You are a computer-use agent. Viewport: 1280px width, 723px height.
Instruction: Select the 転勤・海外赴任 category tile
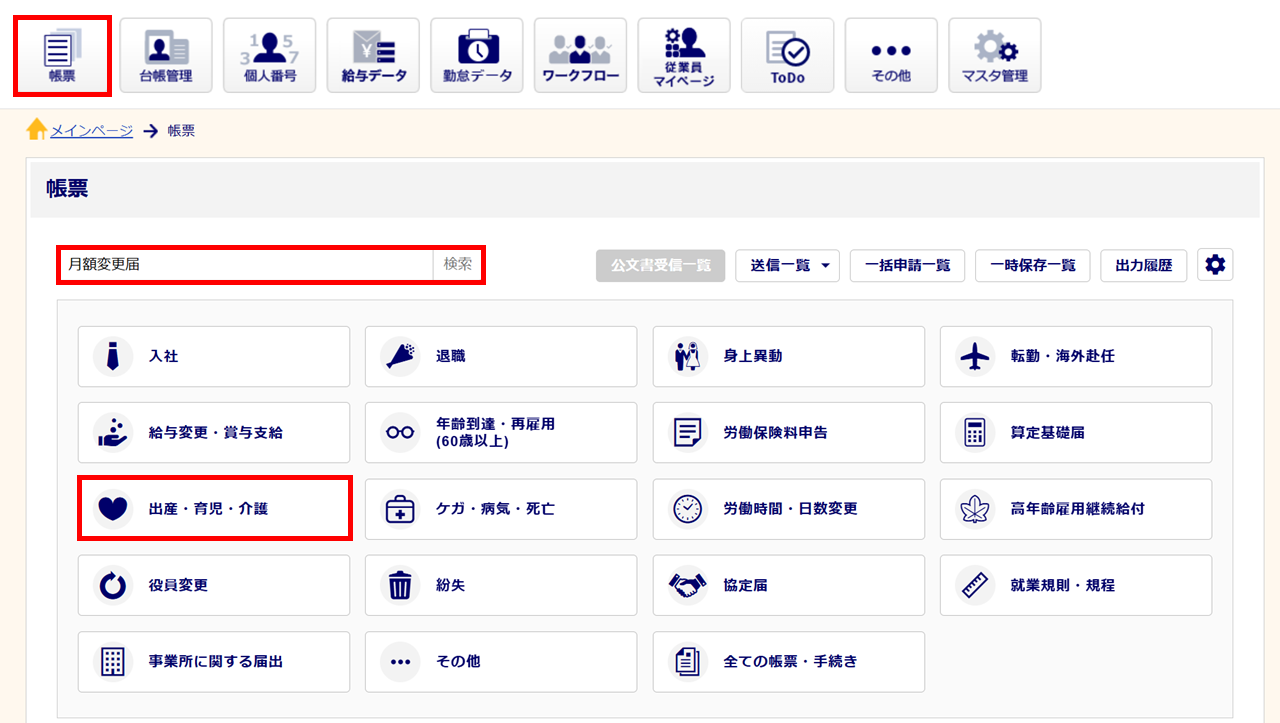[1076, 356]
